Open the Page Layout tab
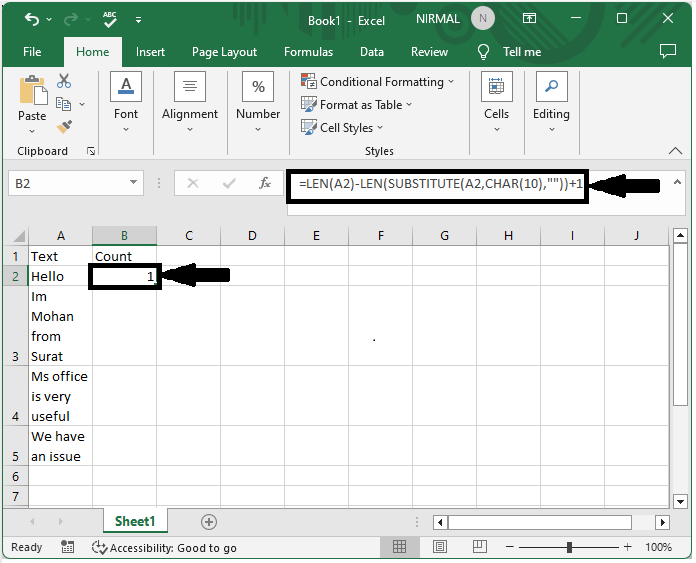This screenshot has width=696, height=563. (224, 52)
